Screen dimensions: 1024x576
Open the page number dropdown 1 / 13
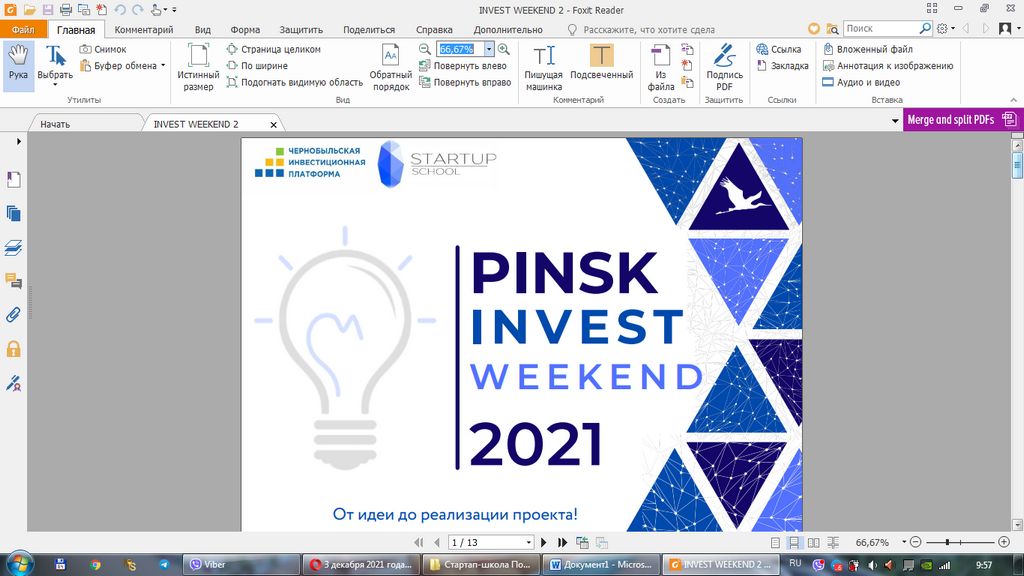point(528,542)
